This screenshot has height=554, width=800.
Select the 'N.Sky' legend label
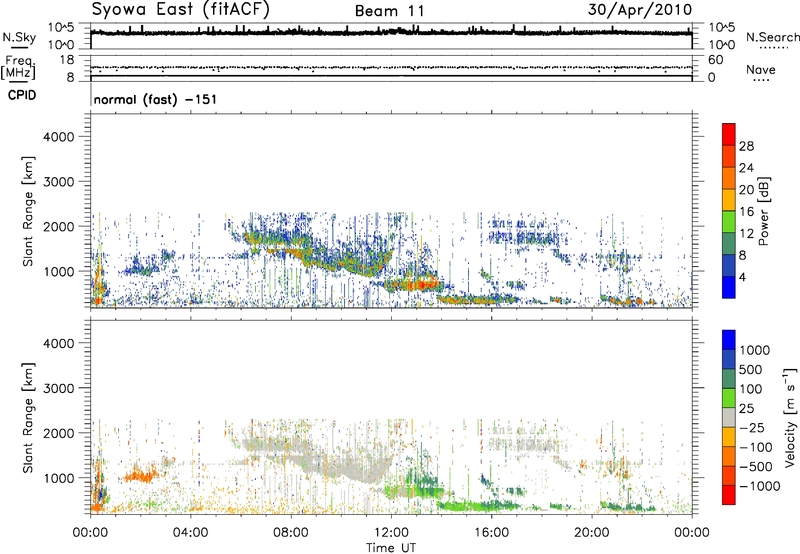tap(19, 37)
